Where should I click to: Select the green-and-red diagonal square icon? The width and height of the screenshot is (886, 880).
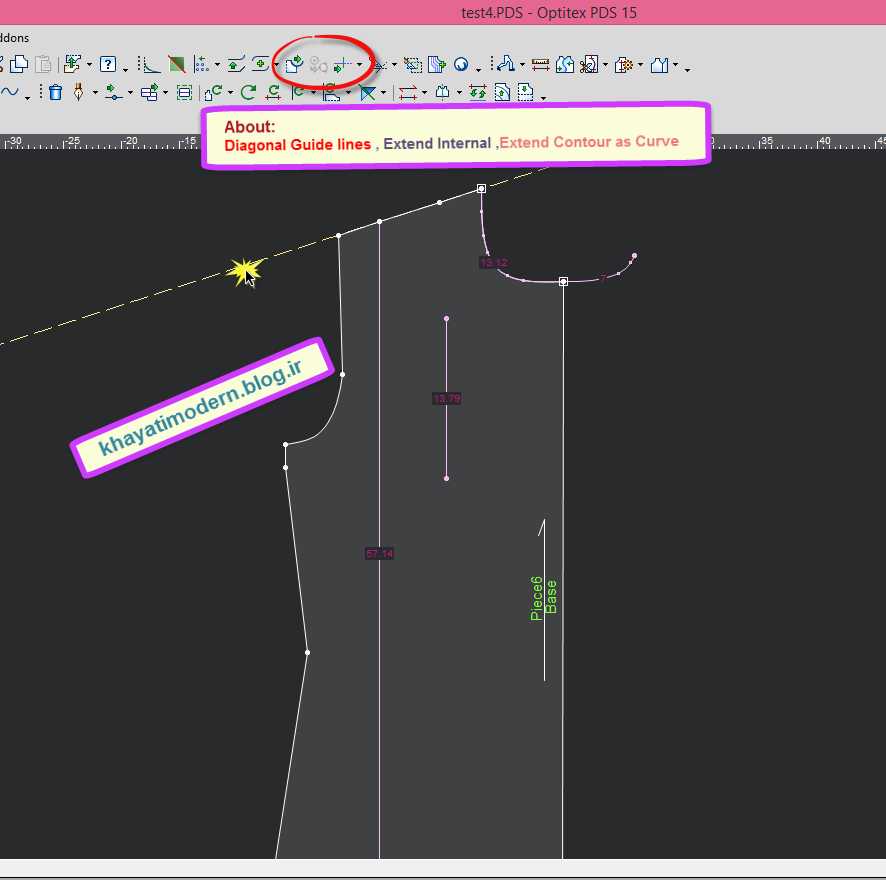(x=176, y=65)
